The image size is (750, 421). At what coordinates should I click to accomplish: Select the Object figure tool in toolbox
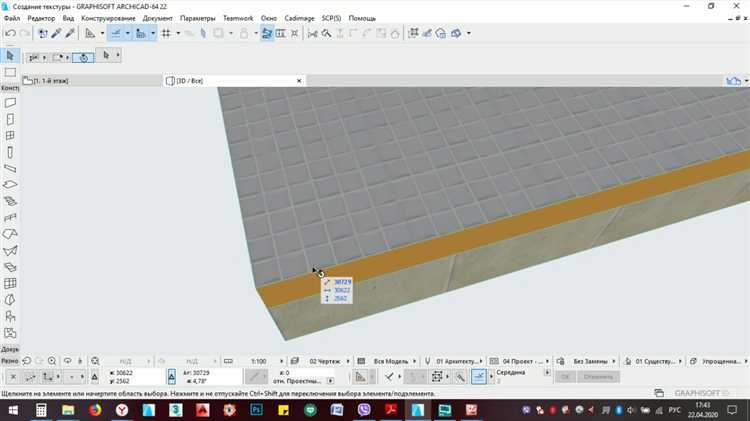click(10, 316)
